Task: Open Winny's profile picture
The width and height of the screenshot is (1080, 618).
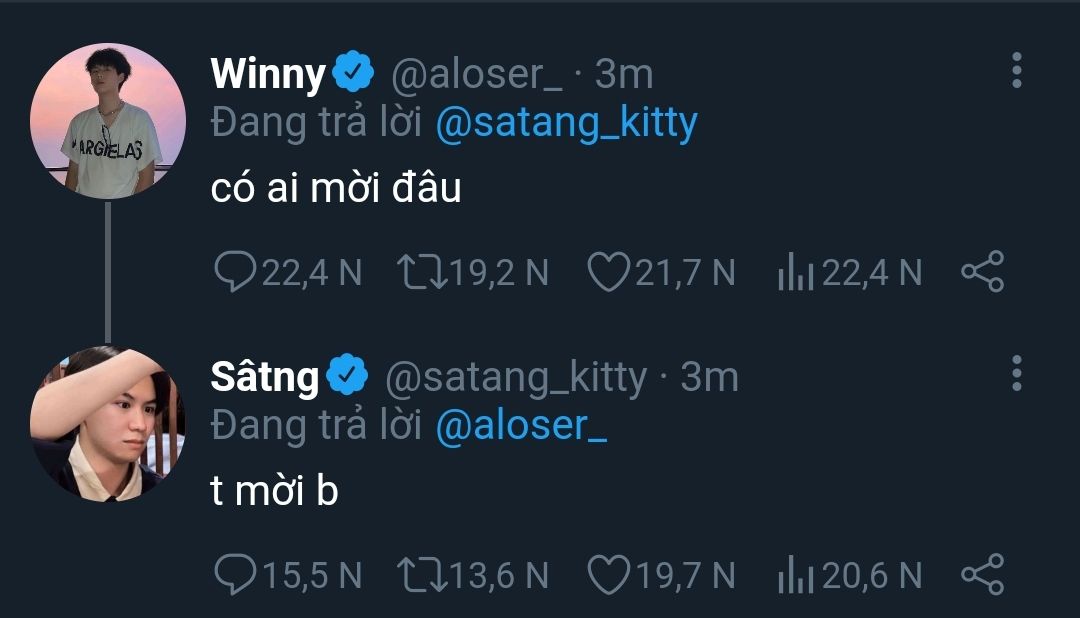Action: tap(108, 120)
